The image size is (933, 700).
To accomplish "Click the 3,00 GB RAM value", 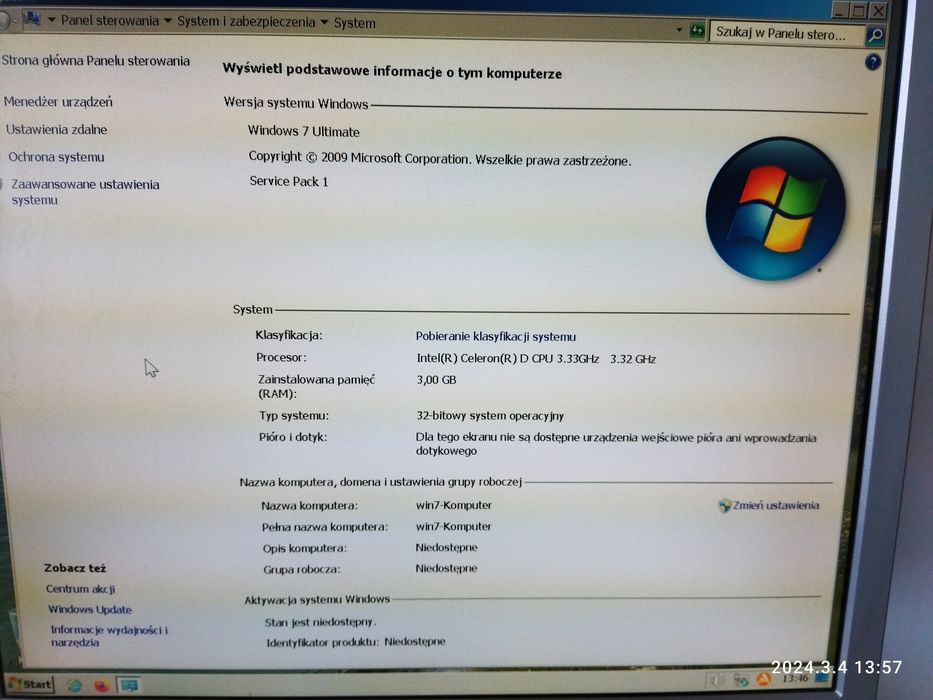I will pos(436,380).
